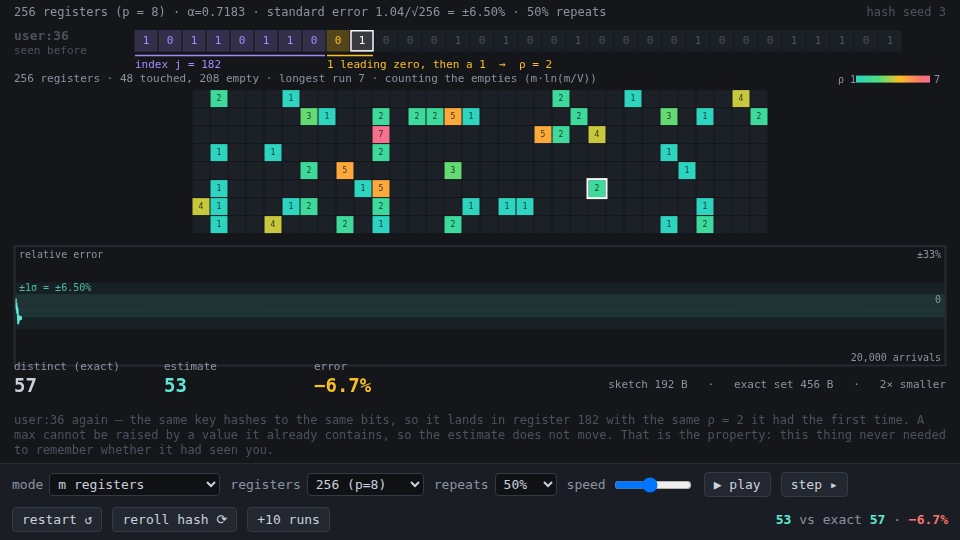This screenshot has width=960, height=540.
Task: Open the repeats dropdown showing 50%
Action: pos(525,484)
